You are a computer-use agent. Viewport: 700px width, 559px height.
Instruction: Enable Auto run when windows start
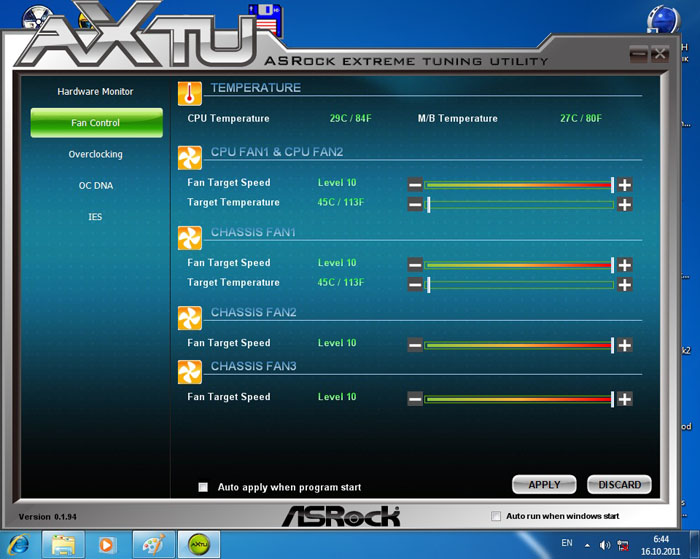496,516
